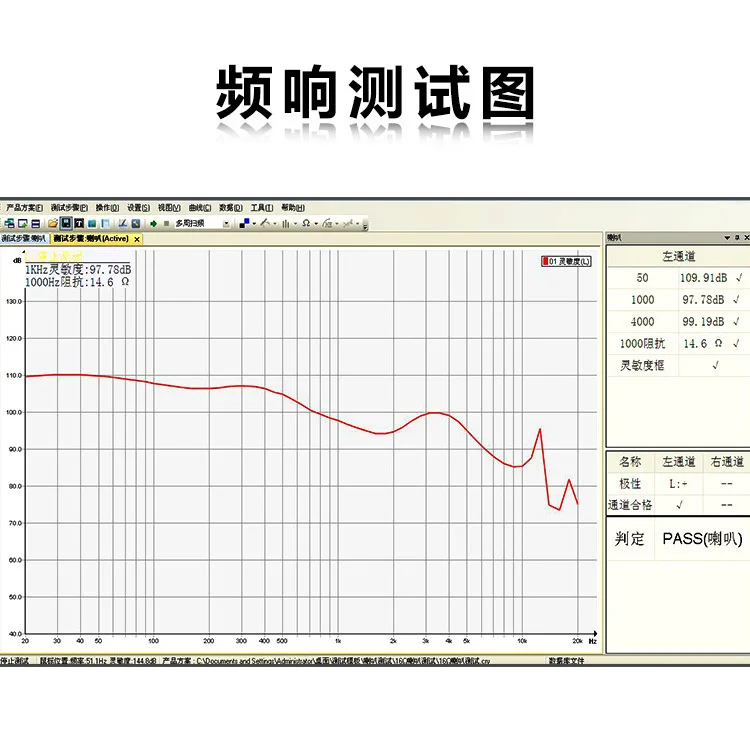Image resolution: width=750 pixels, height=750 pixels.
Task: Open the 帮助(H) menu
Action: click(293, 208)
